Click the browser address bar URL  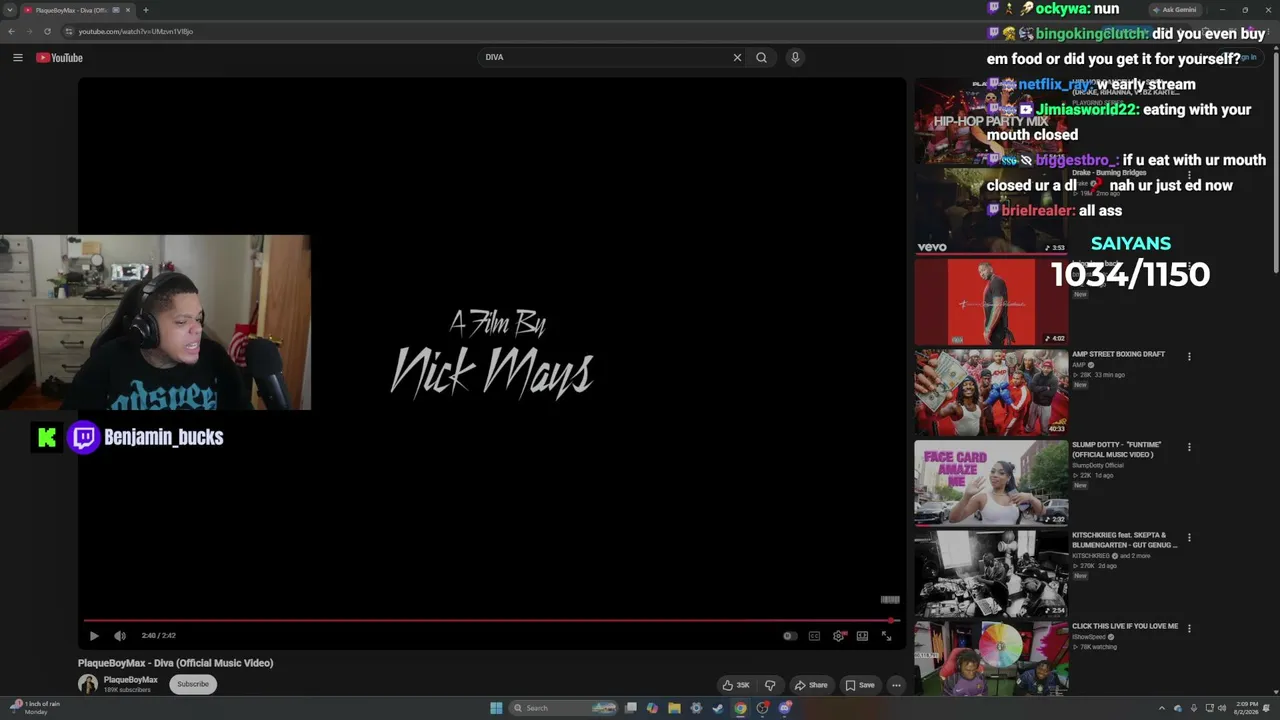(x=136, y=31)
